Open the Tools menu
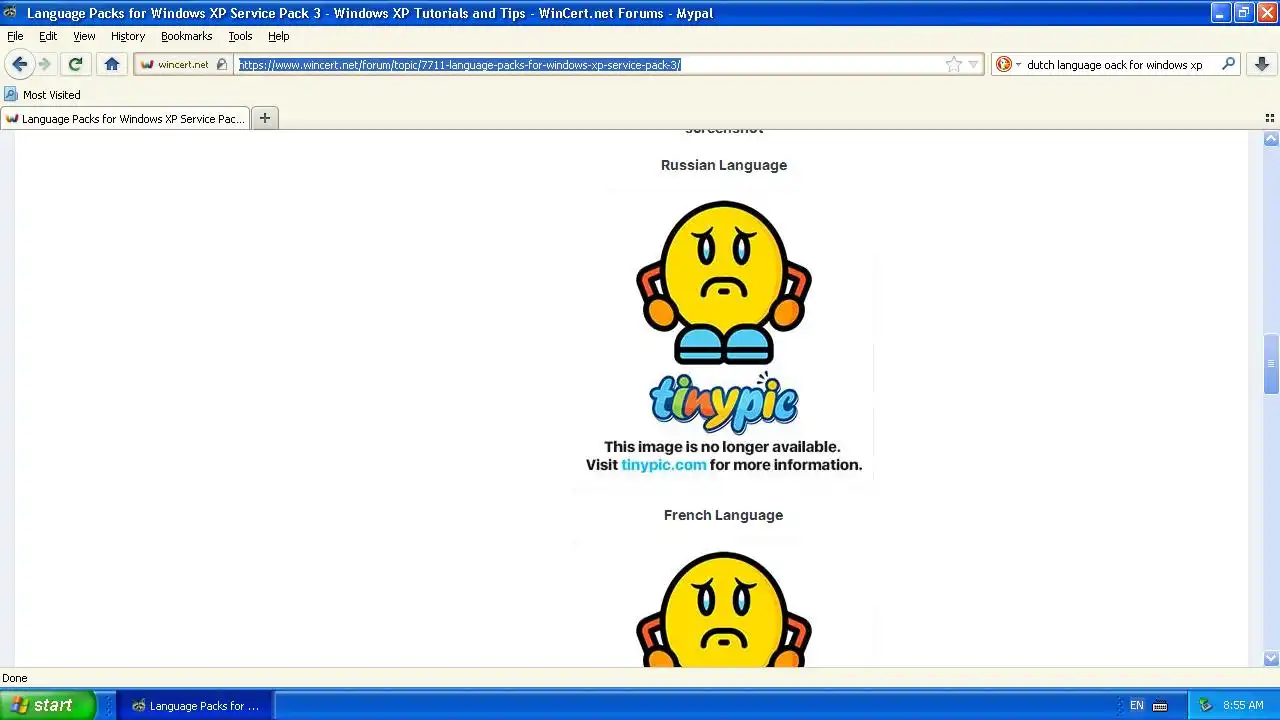 pos(240,36)
